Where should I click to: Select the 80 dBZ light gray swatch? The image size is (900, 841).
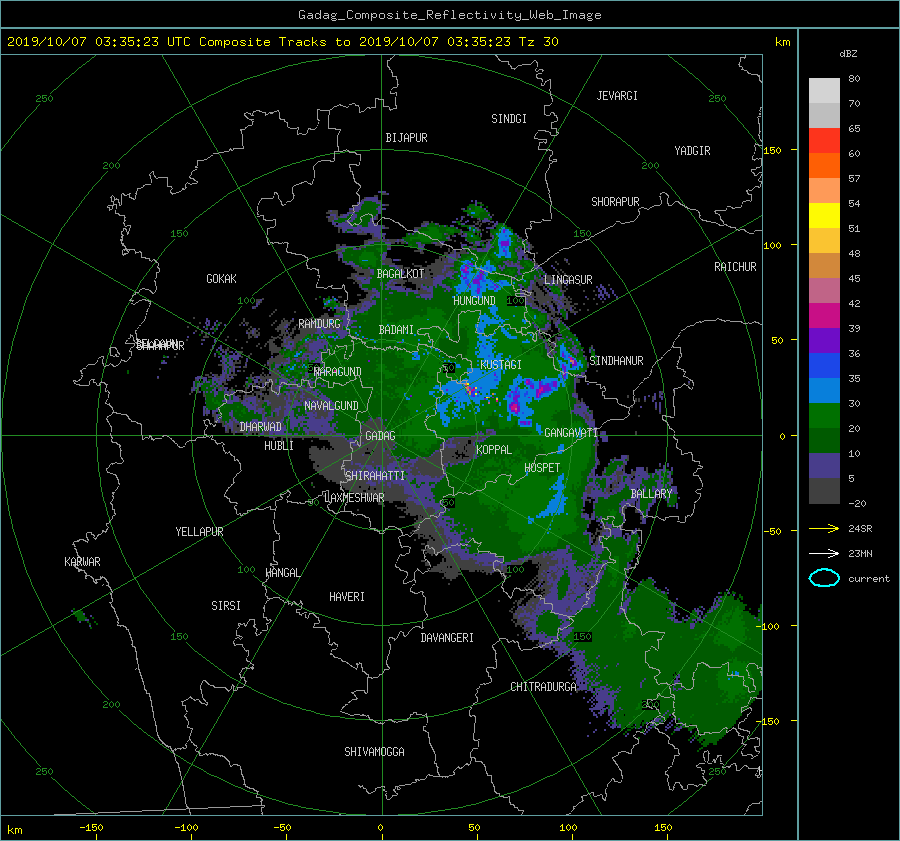(824, 90)
